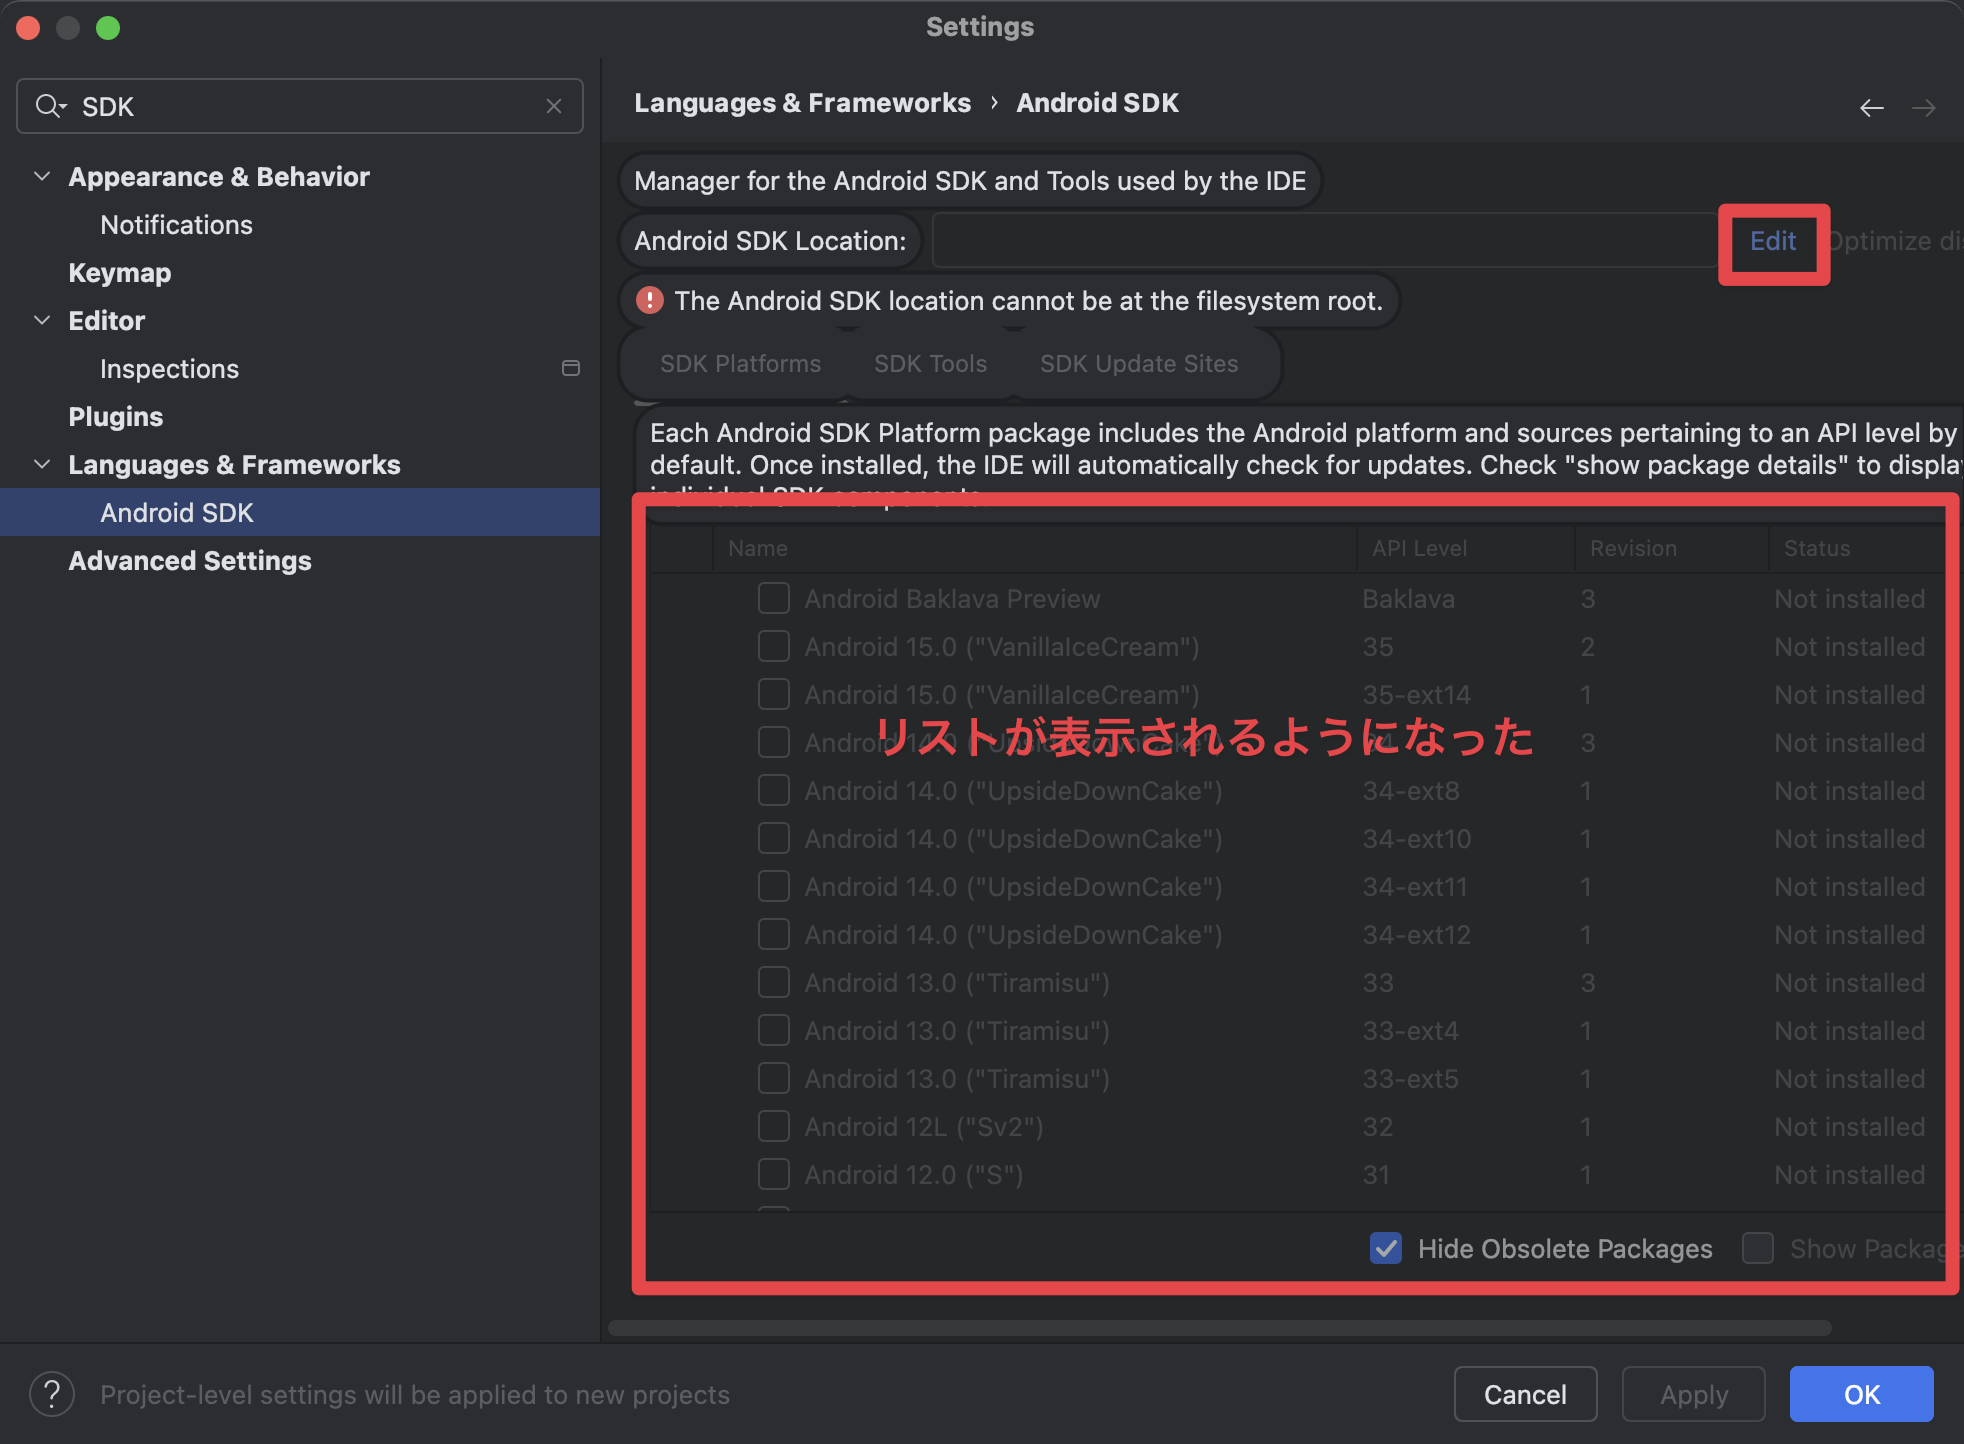This screenshot has width=1964, height=1444.
Task: Click the Android Baklava Preview checkbox
Action: click(x=773, y=598)
